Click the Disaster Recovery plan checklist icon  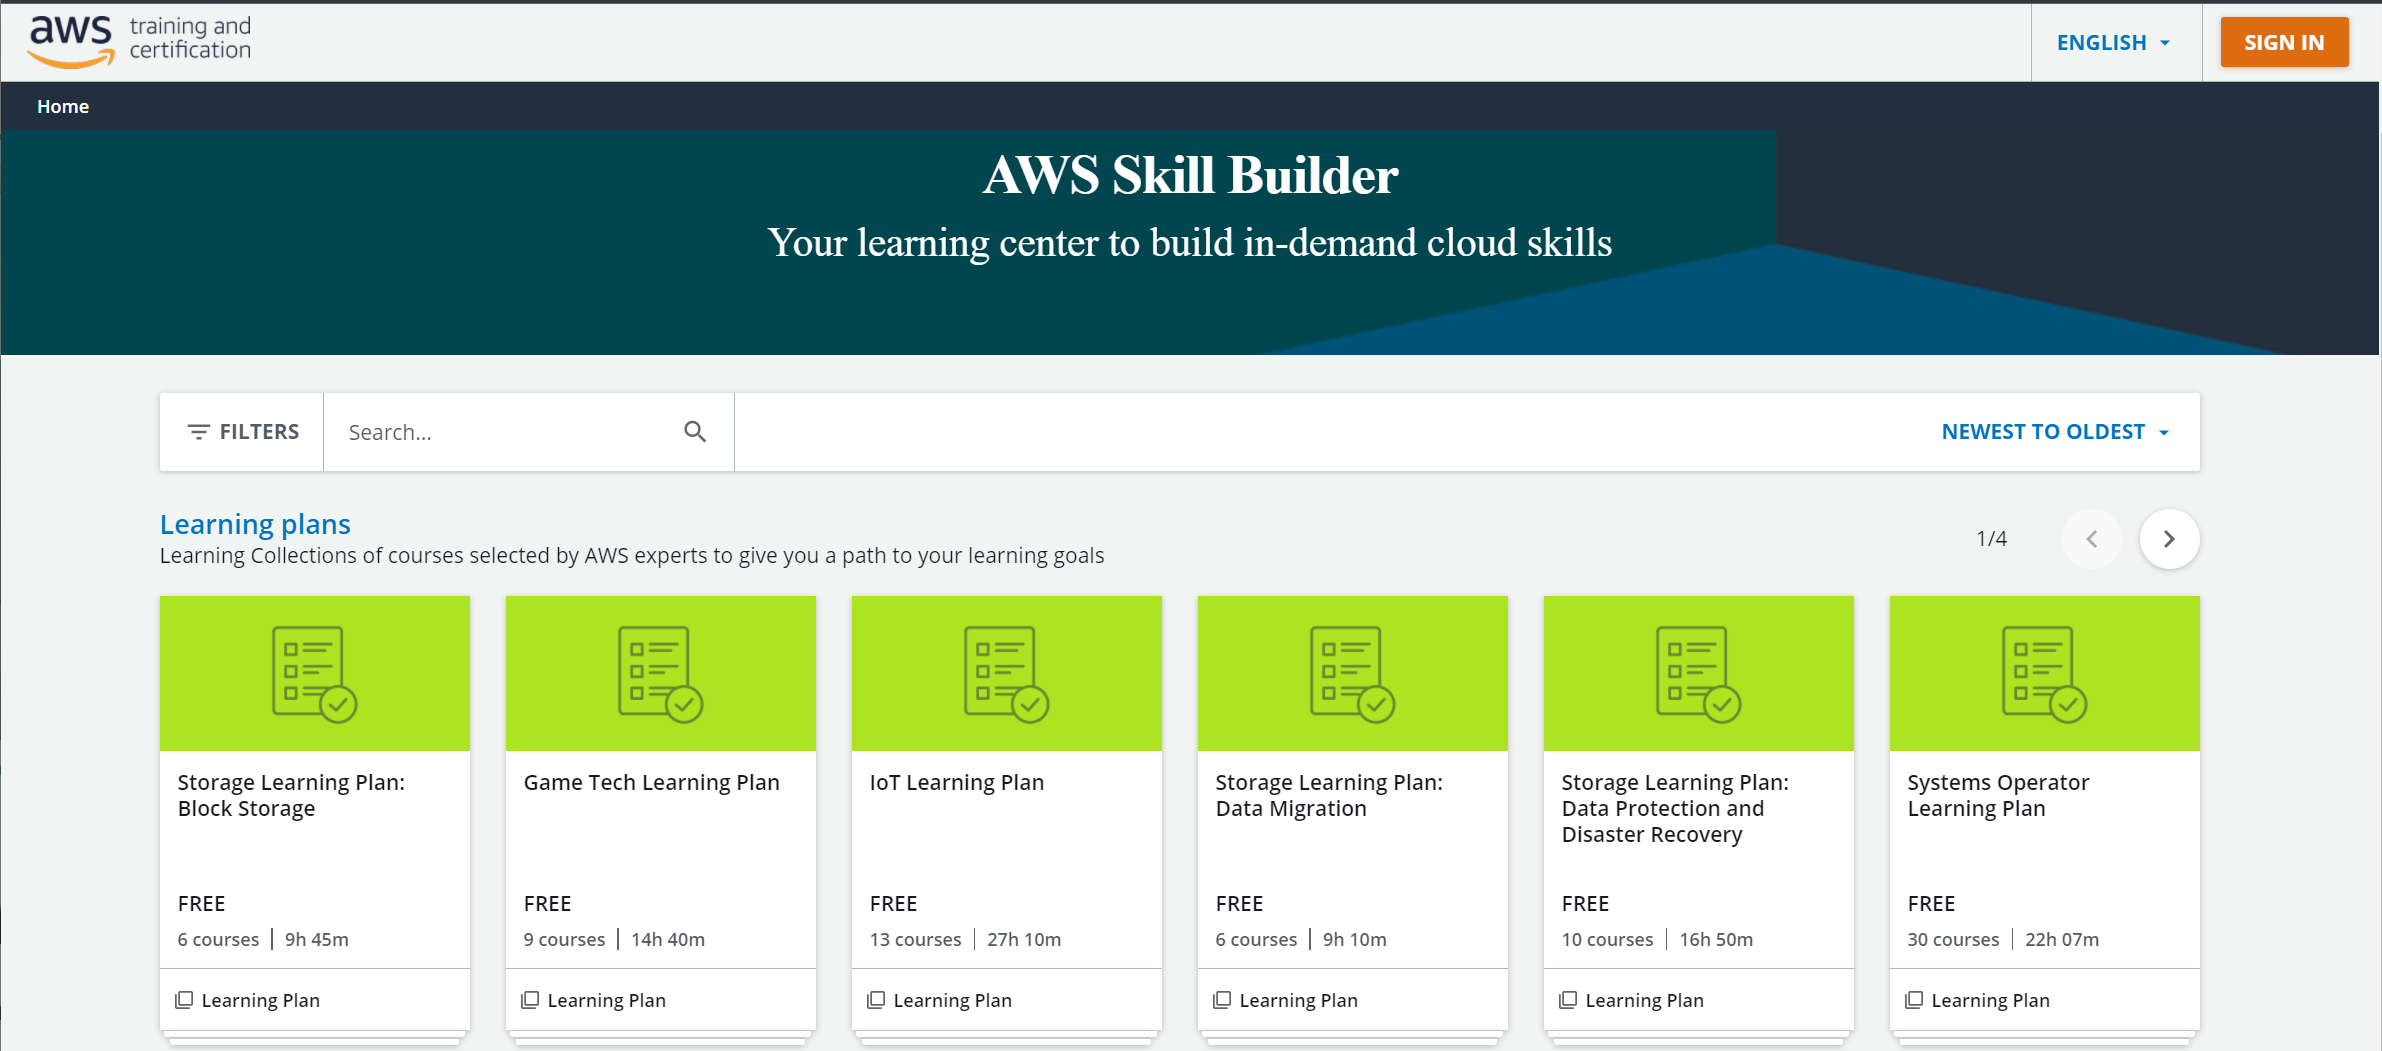pyautogui.click(x=1698, y=673)
